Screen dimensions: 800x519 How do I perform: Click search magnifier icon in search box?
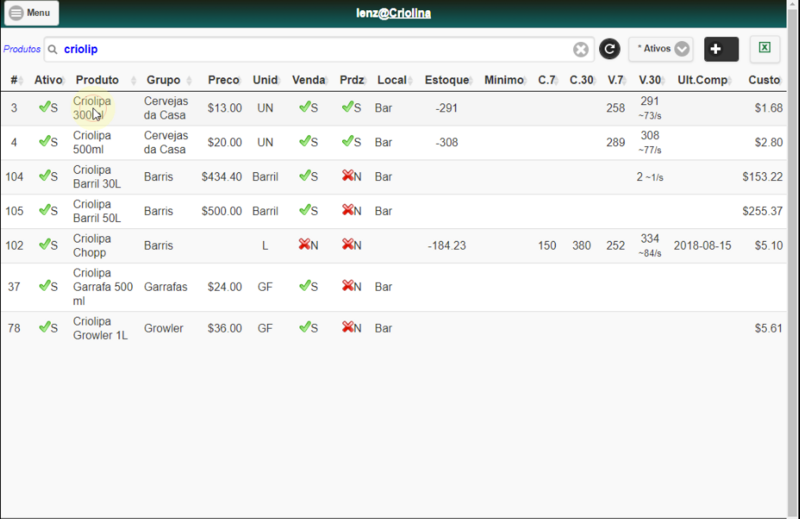point(53,50)
